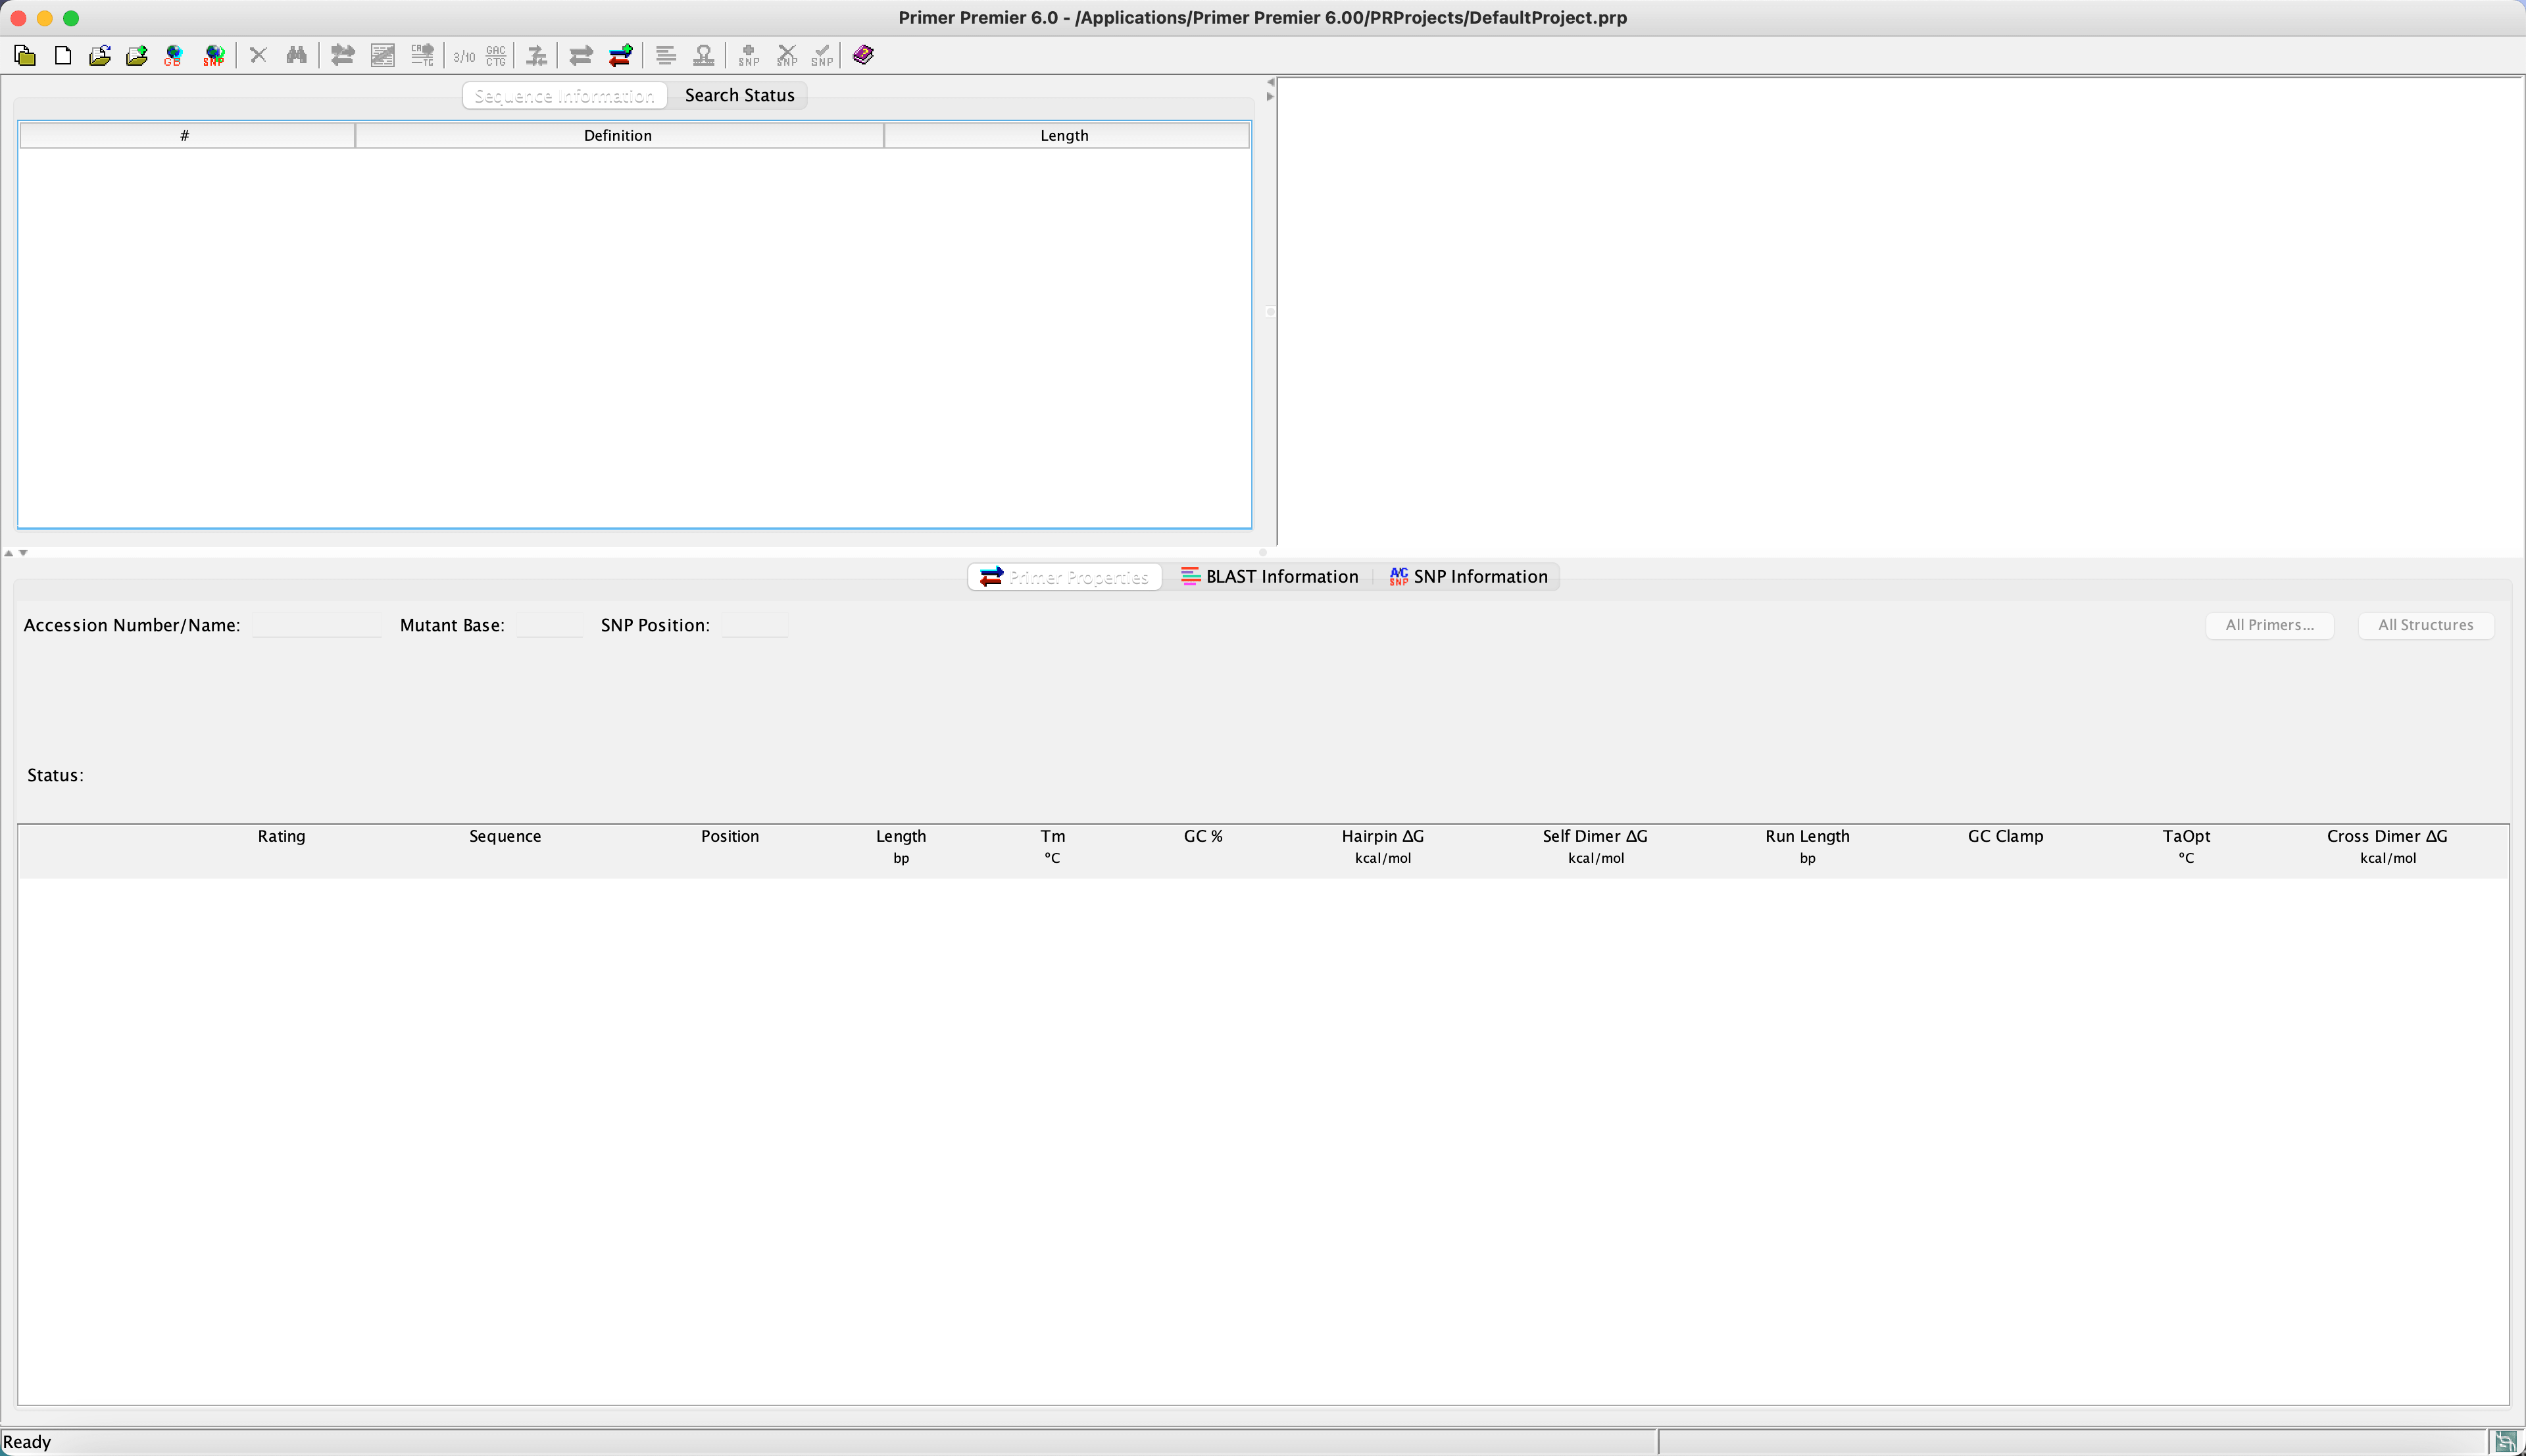Image resolution: width=2526 pixels, height=1456 pixels.
Task: Click the text alignment lines icon
Action: pos(666,55)
